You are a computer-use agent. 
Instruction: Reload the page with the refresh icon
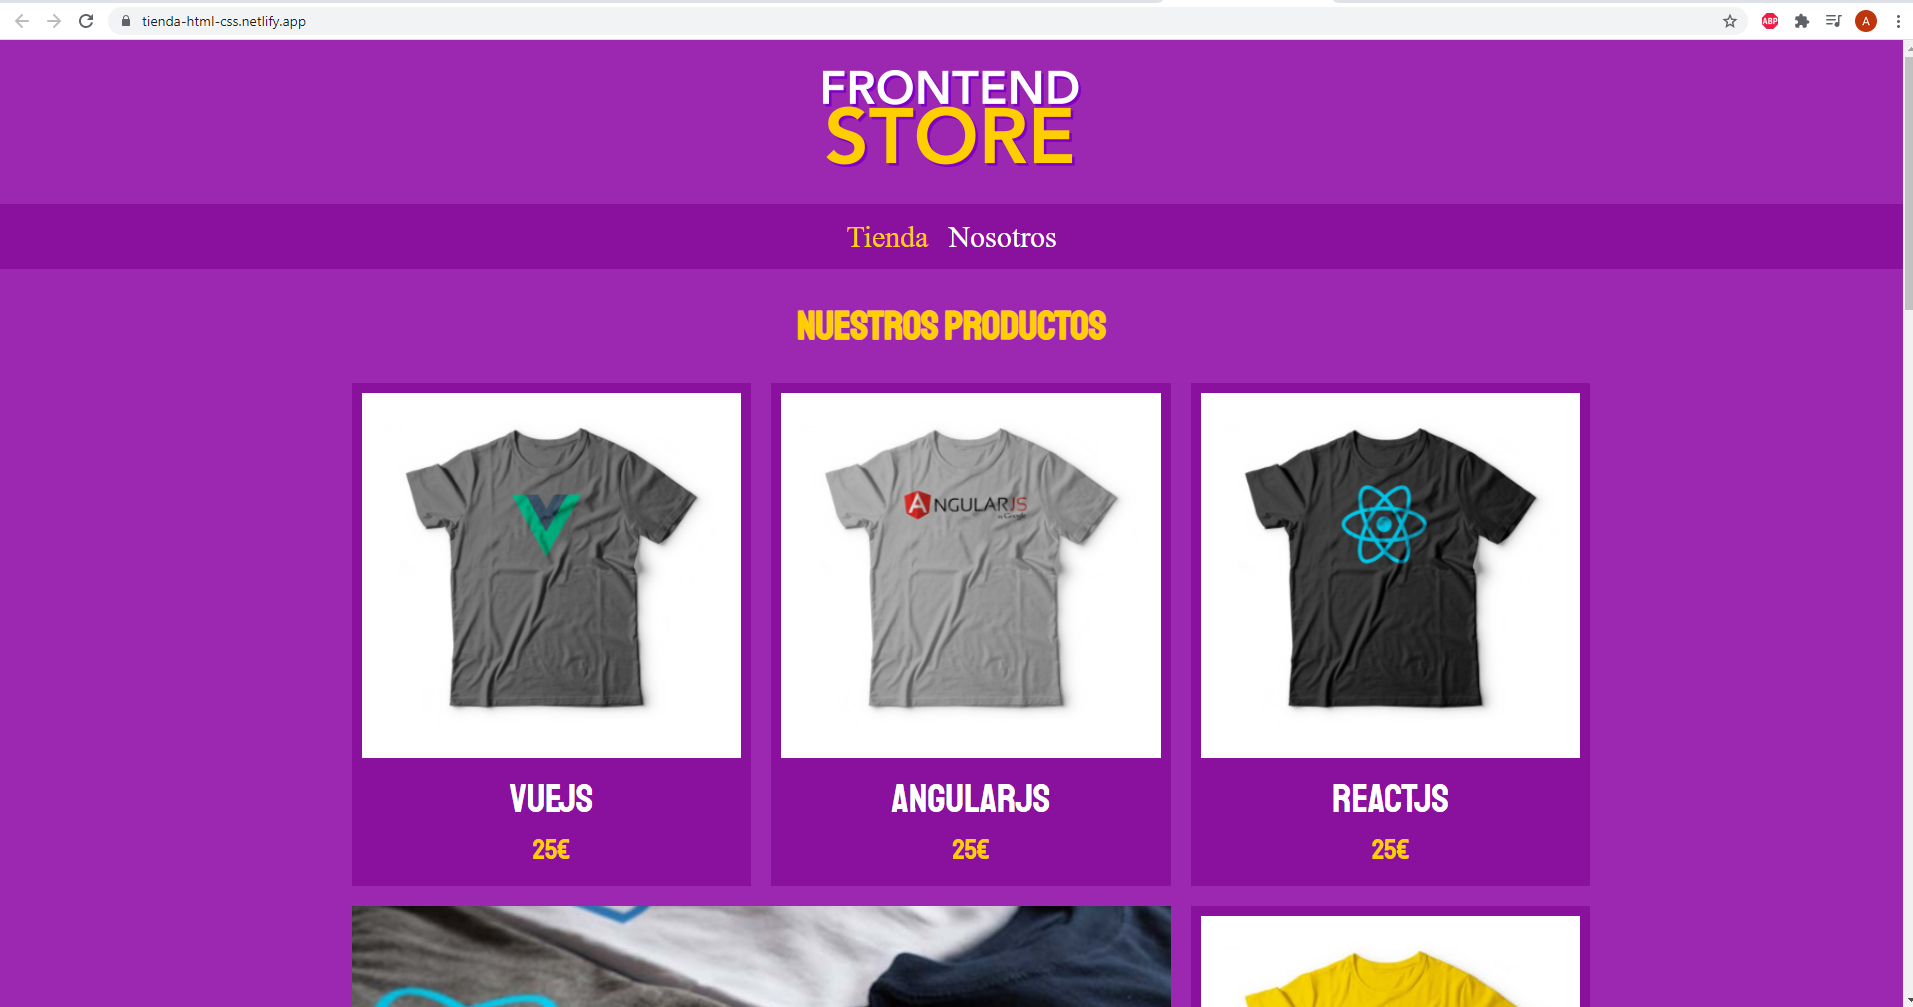pyautogui.click(x=86, y=21)
